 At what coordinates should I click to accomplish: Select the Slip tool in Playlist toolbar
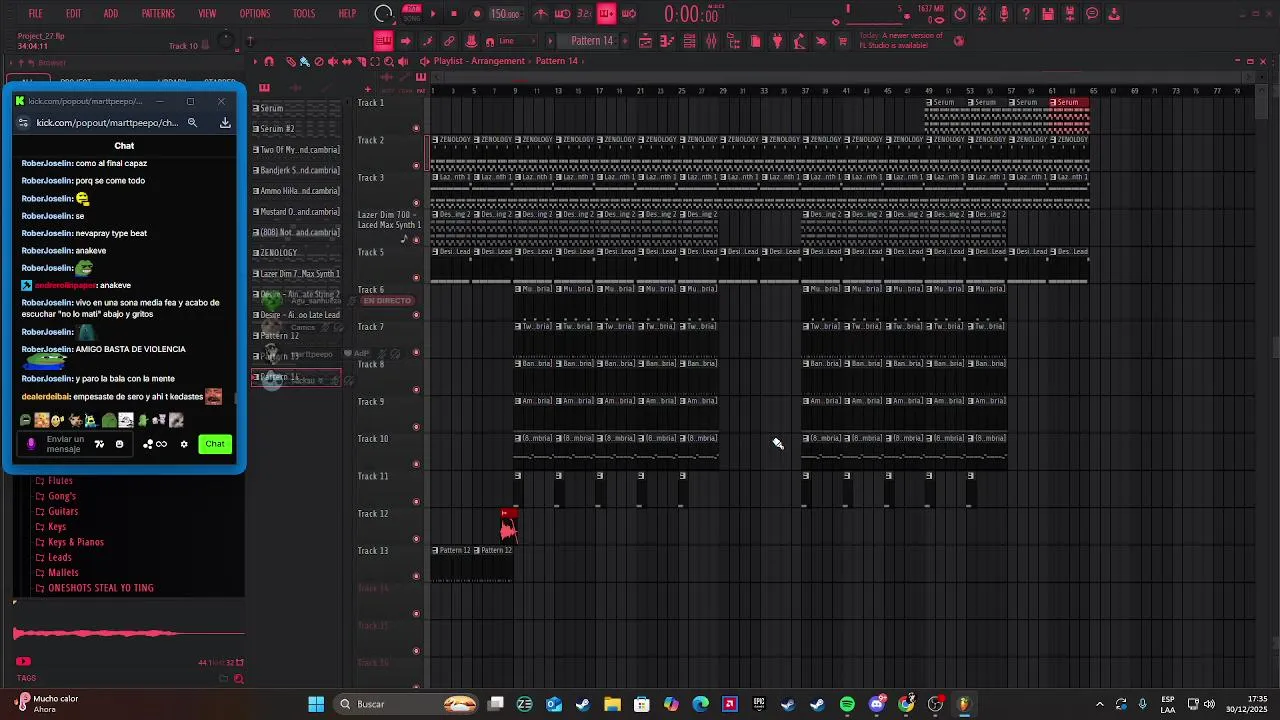pos(347,62)
